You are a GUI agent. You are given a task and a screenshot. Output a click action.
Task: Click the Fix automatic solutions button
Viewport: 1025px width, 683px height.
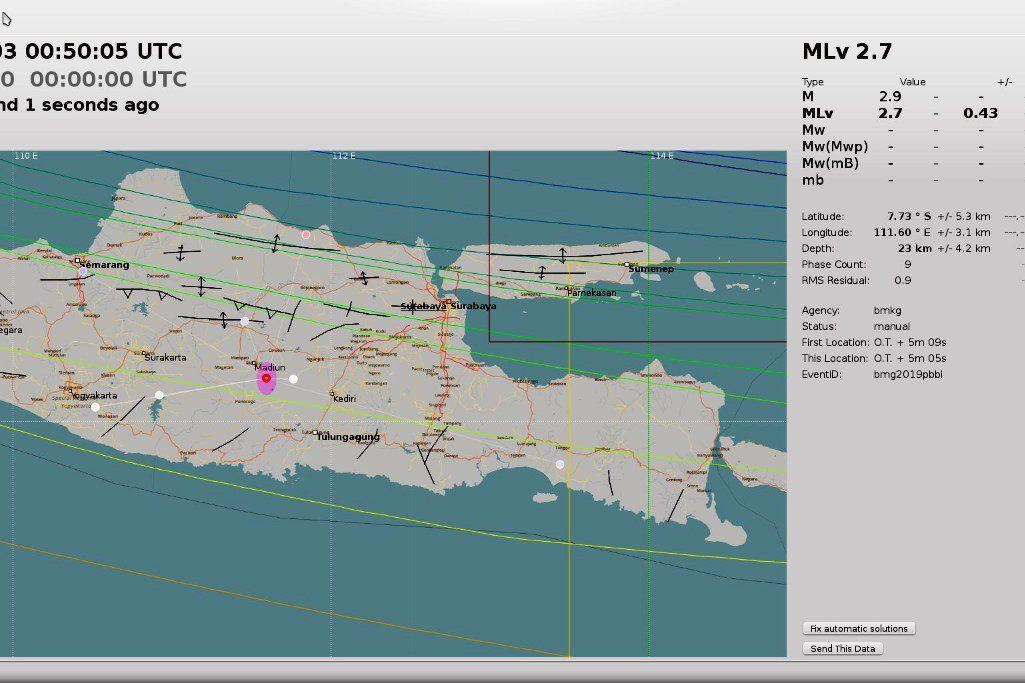coord(859,628)
